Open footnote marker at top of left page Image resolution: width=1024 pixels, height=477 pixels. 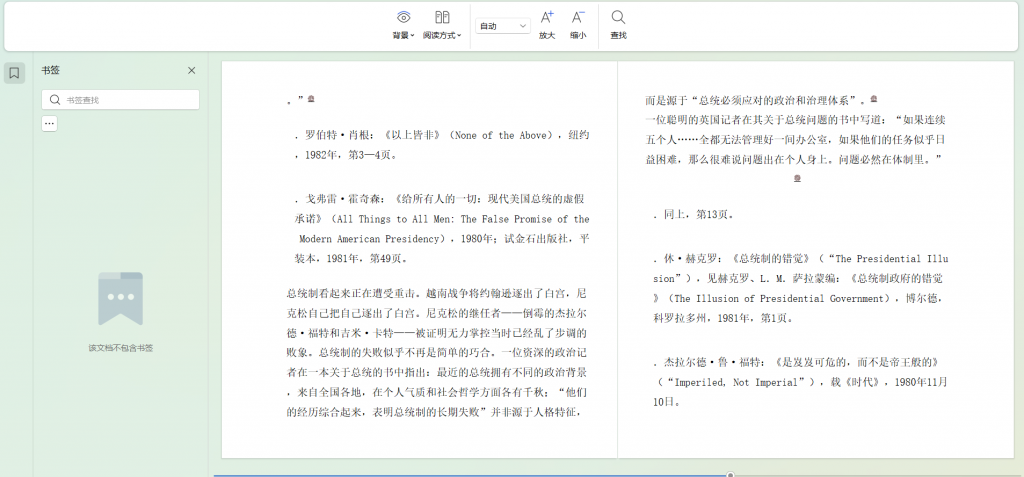pyautogui.click(x=311, y=99)
